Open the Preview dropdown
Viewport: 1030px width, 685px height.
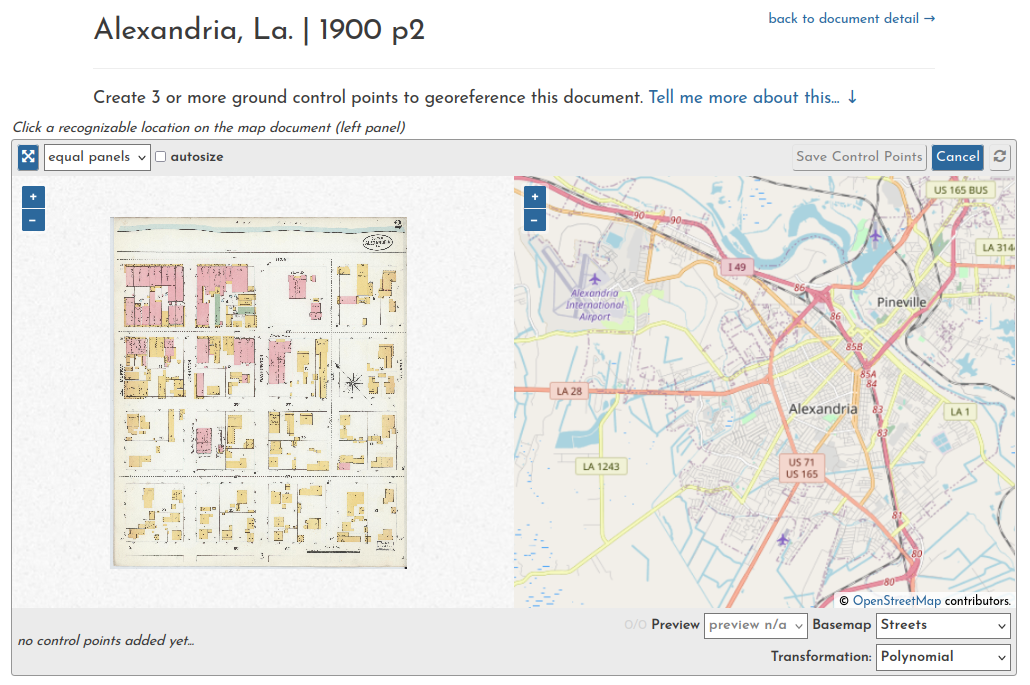(x=755, y=625)
